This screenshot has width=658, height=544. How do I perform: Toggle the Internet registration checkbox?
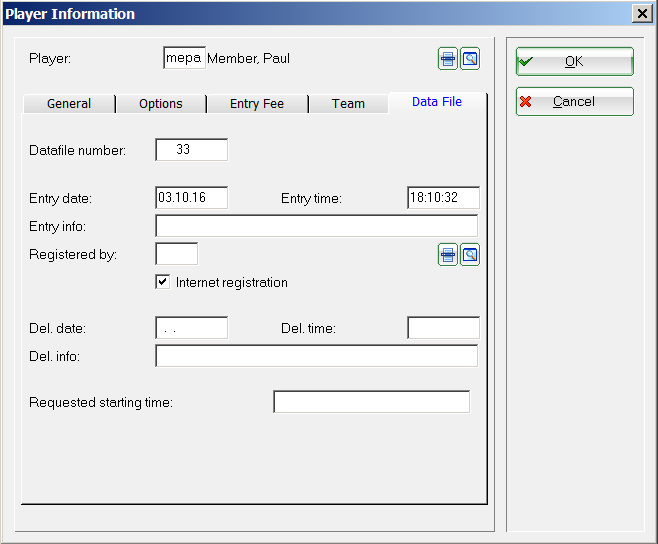(x=163, y=282)
